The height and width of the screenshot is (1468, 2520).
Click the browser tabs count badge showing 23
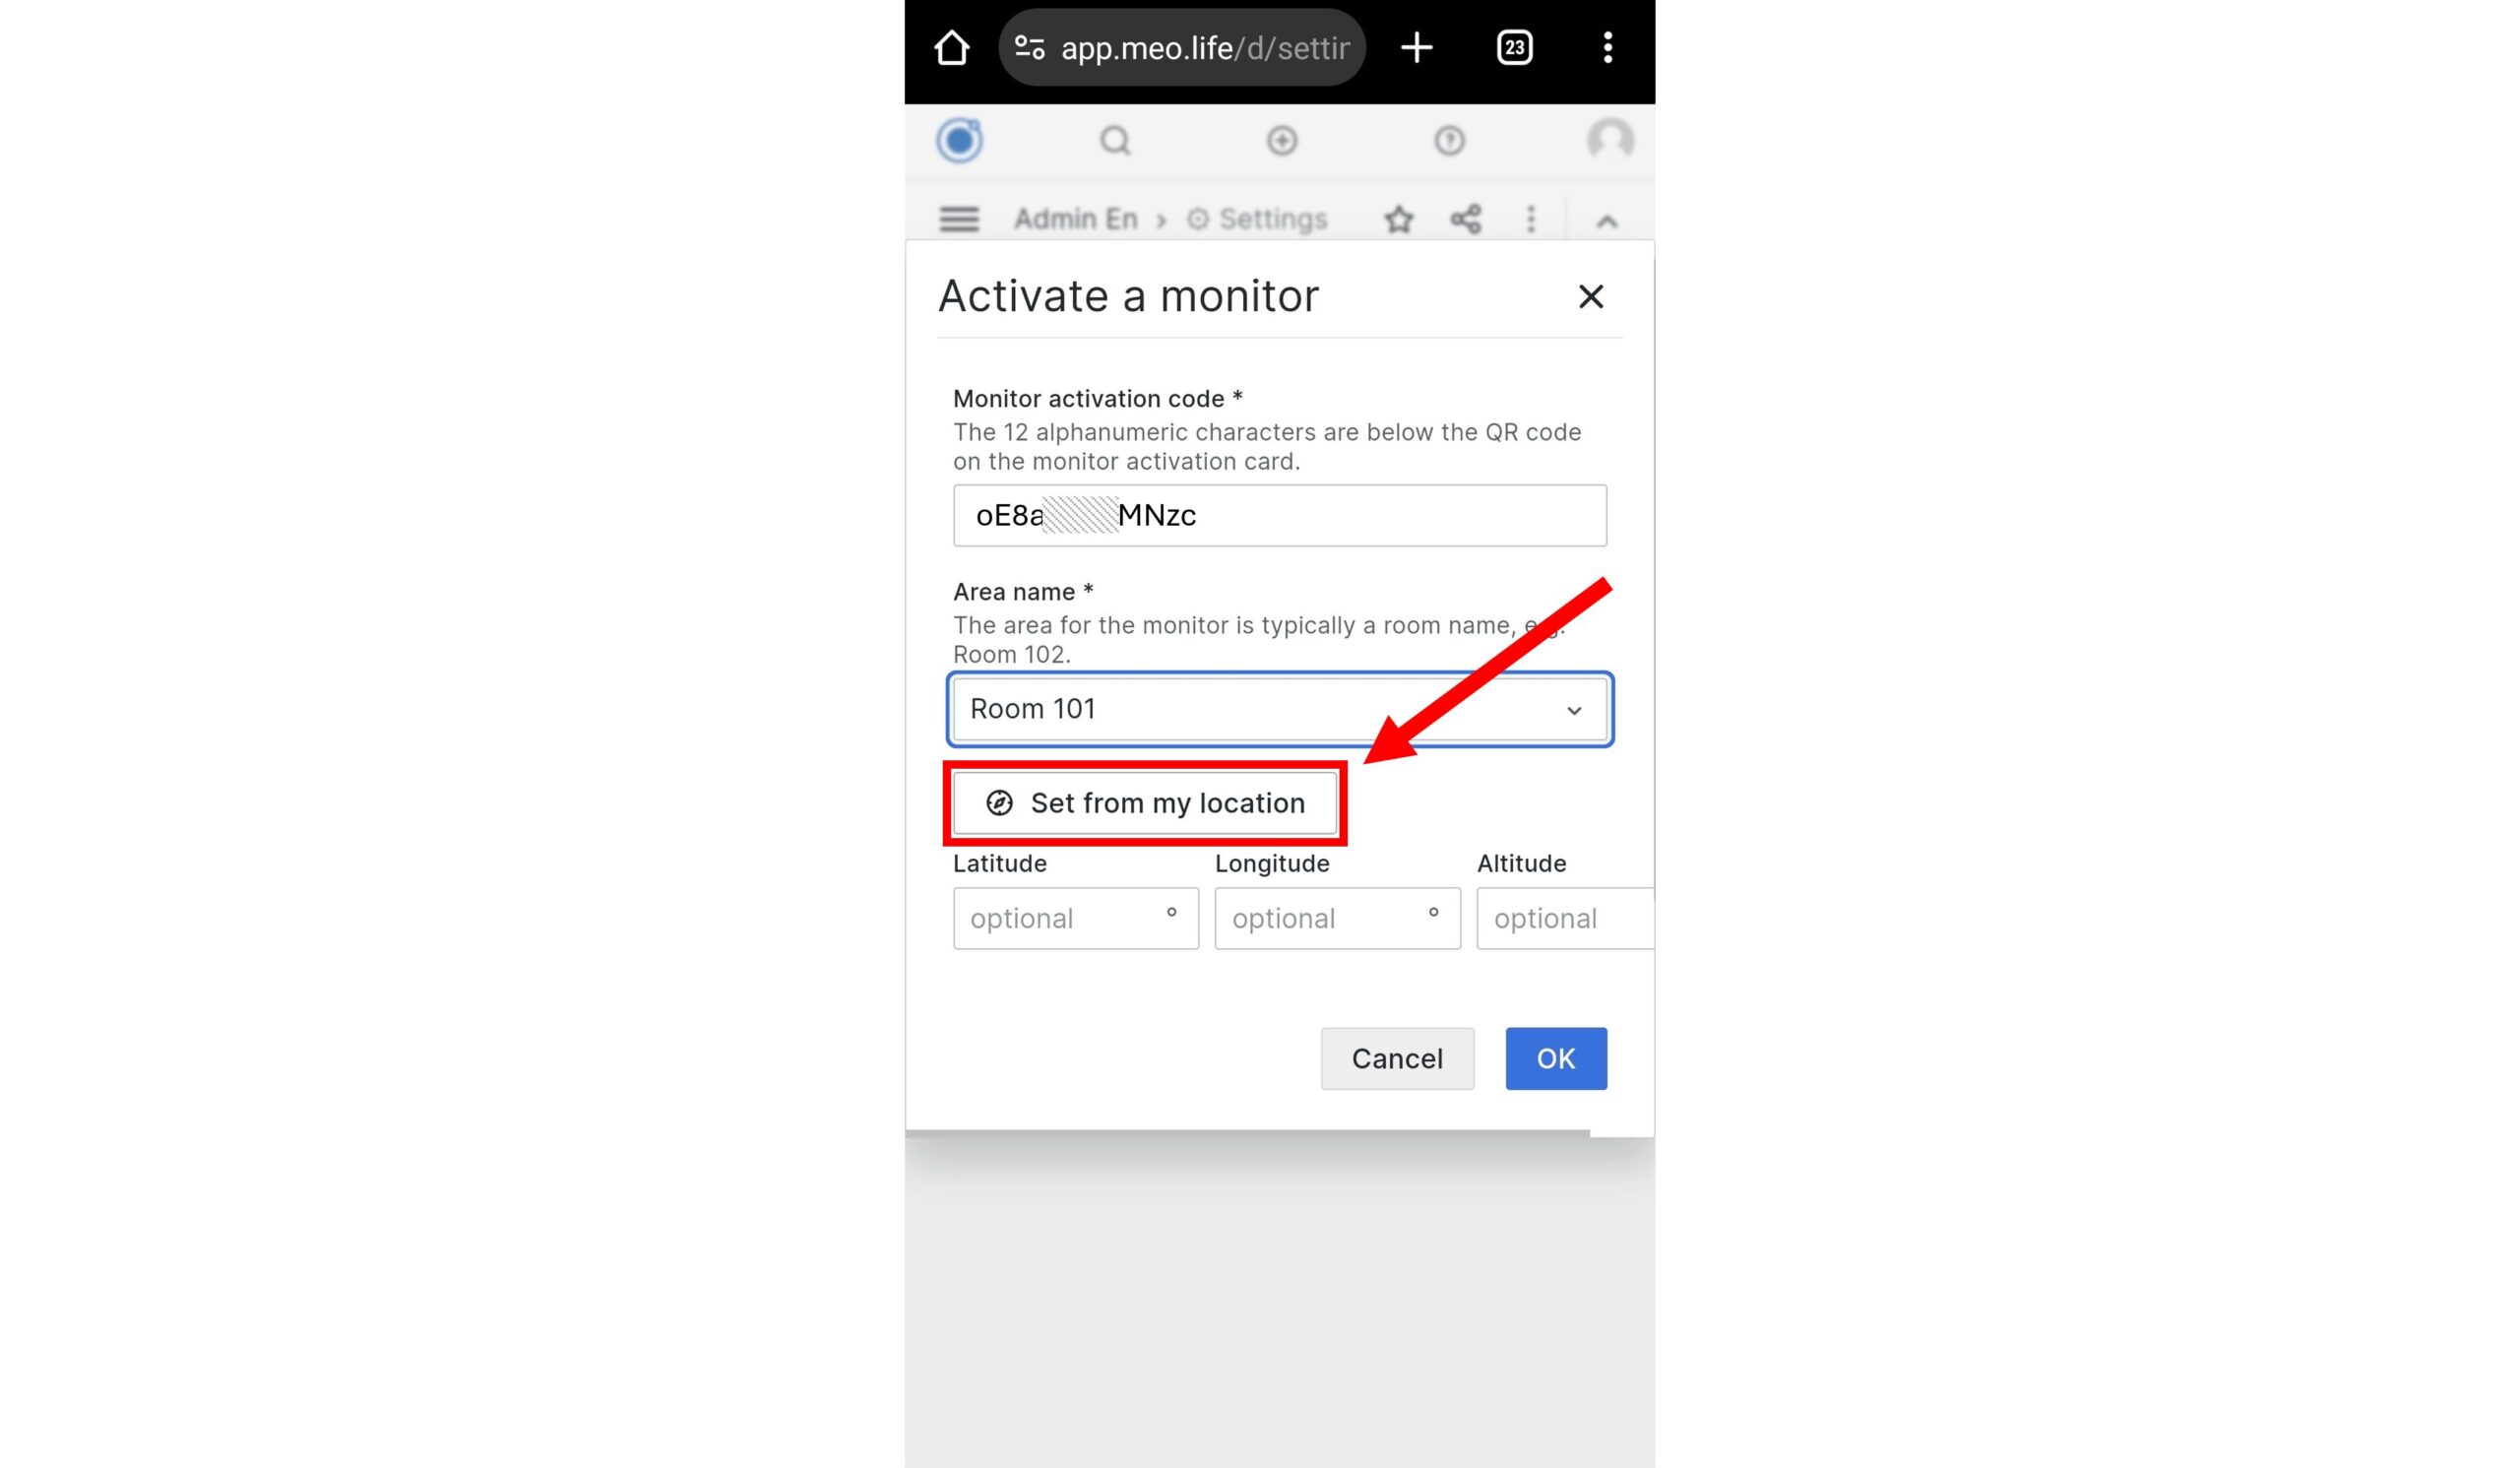(x=1514, y=47)
